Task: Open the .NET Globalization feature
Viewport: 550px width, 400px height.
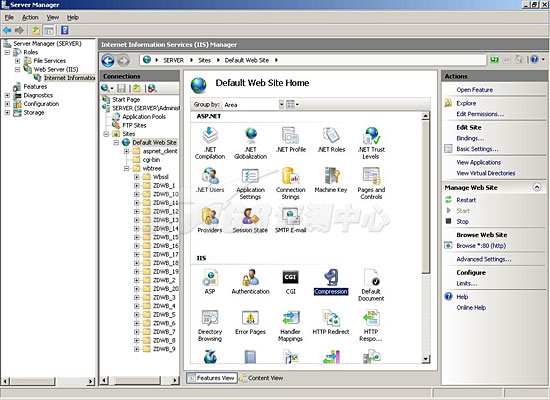Action: click(x=250, y=143)
